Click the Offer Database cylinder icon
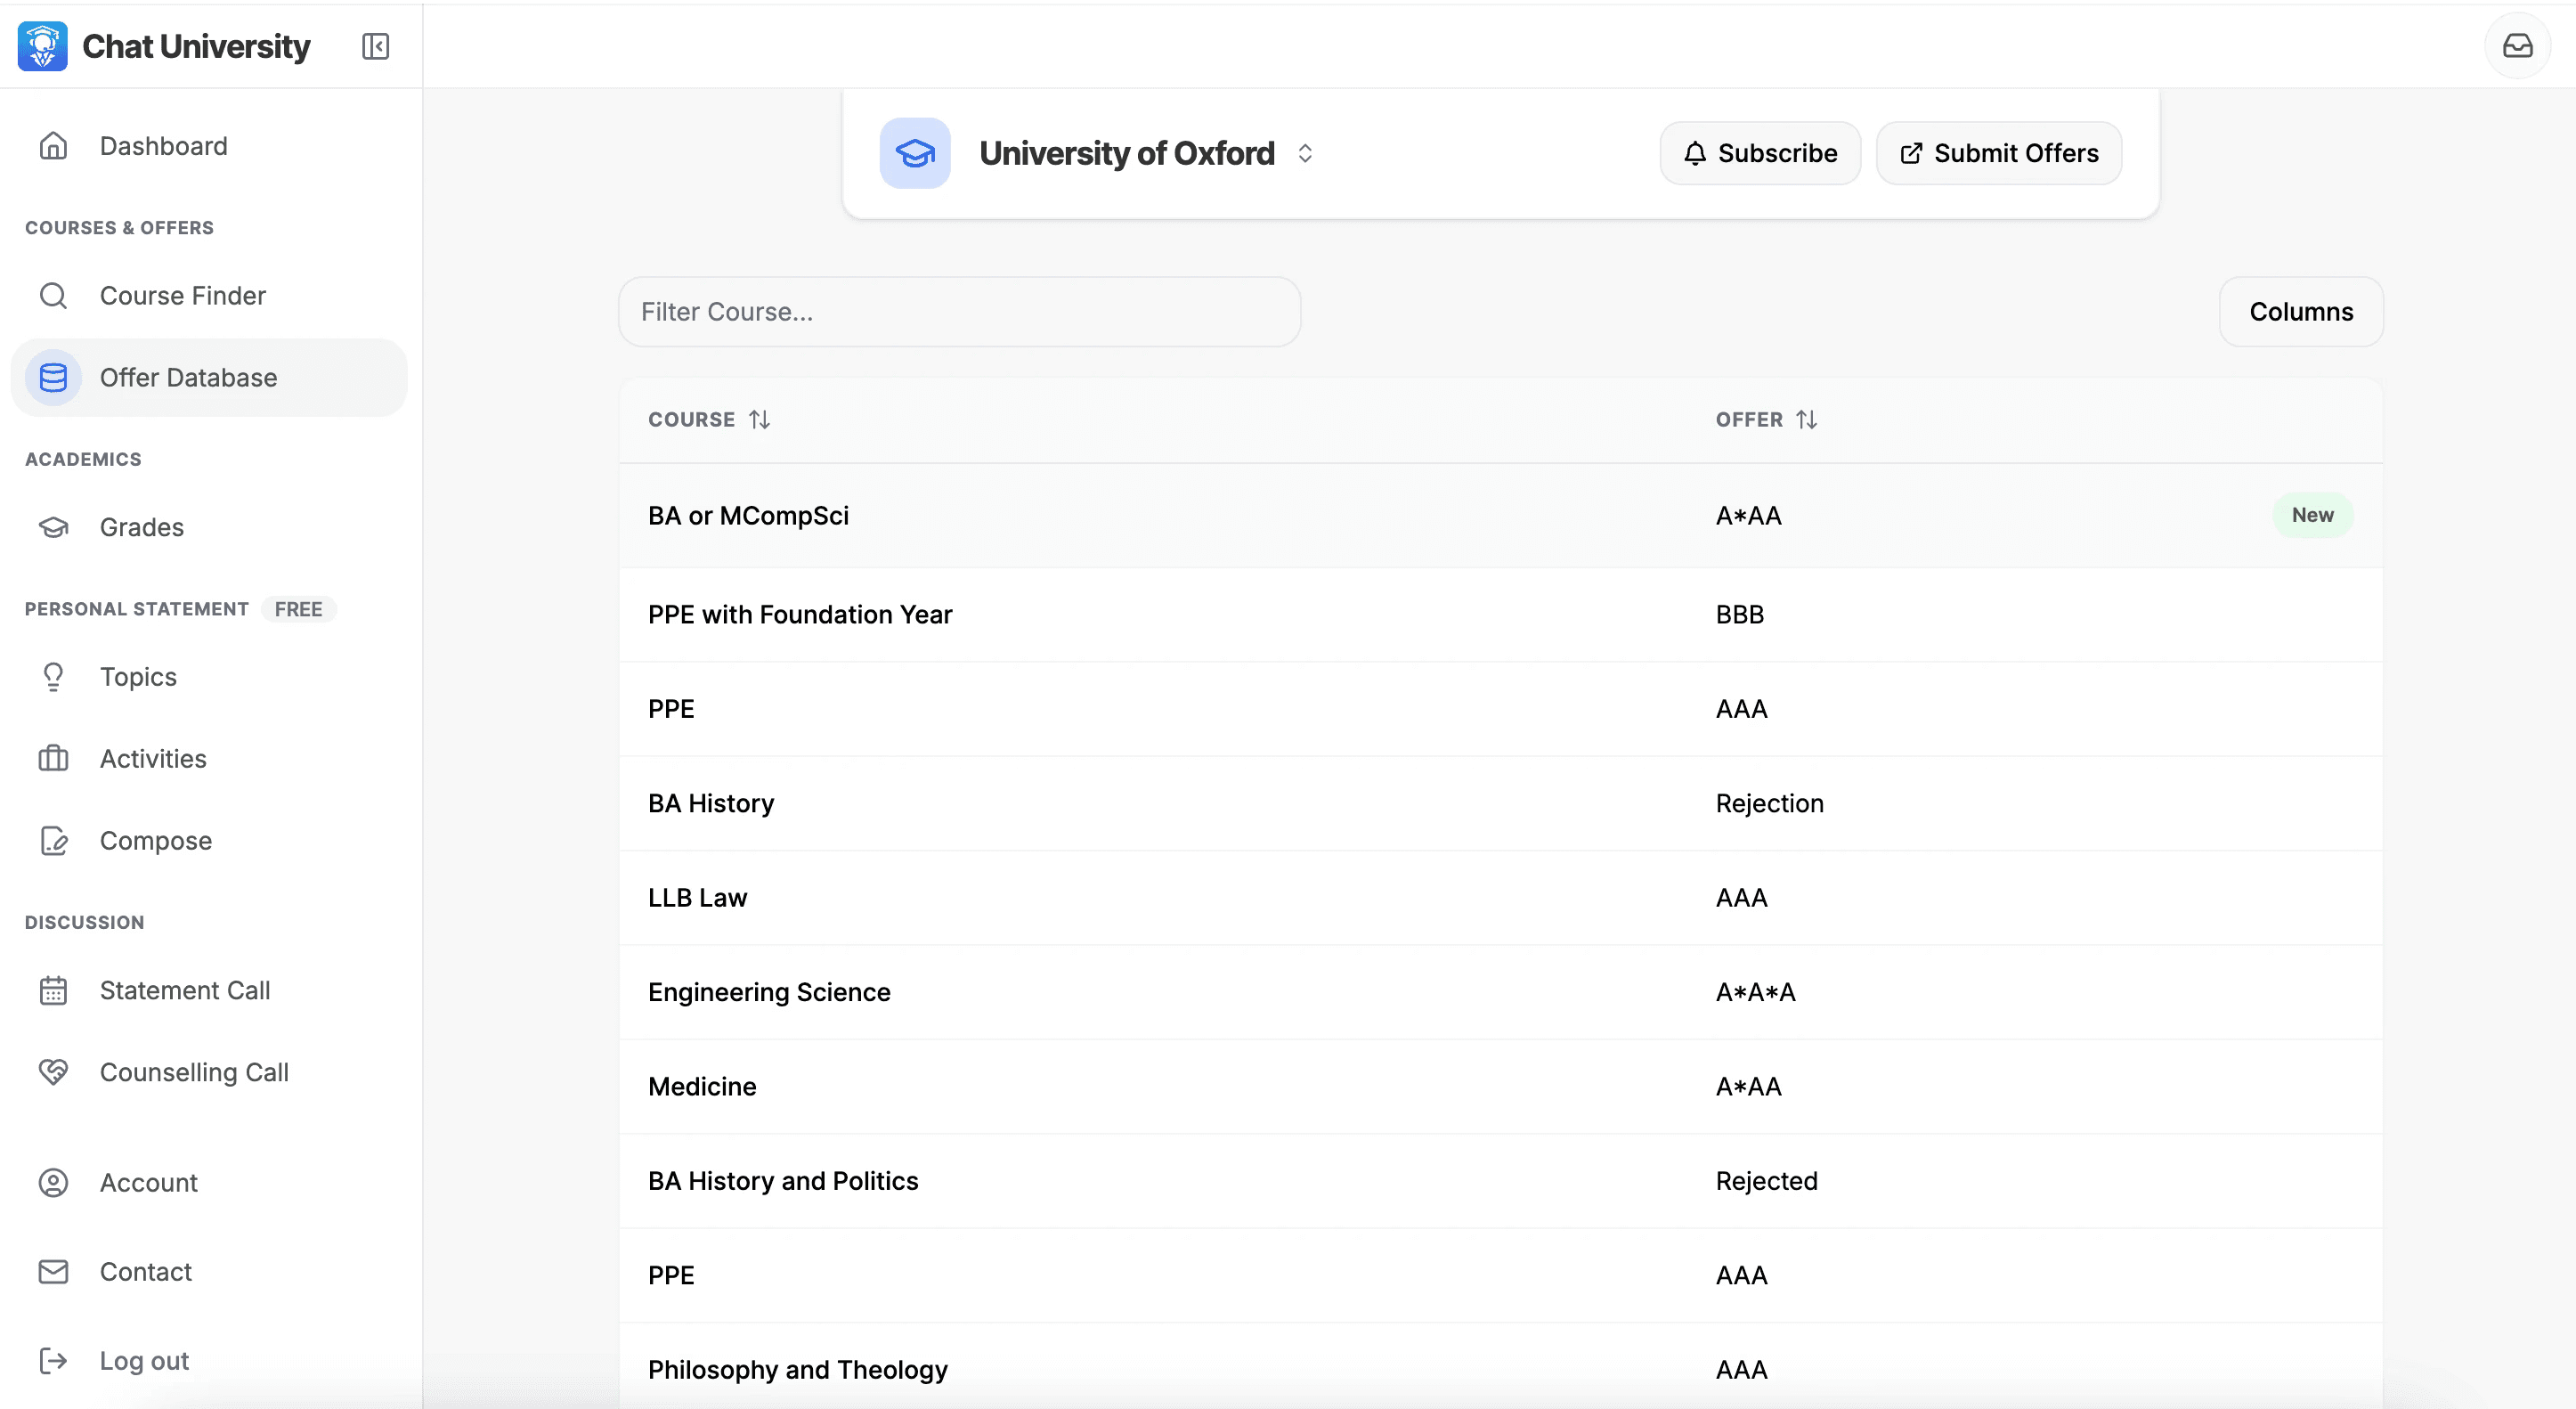 53,378
